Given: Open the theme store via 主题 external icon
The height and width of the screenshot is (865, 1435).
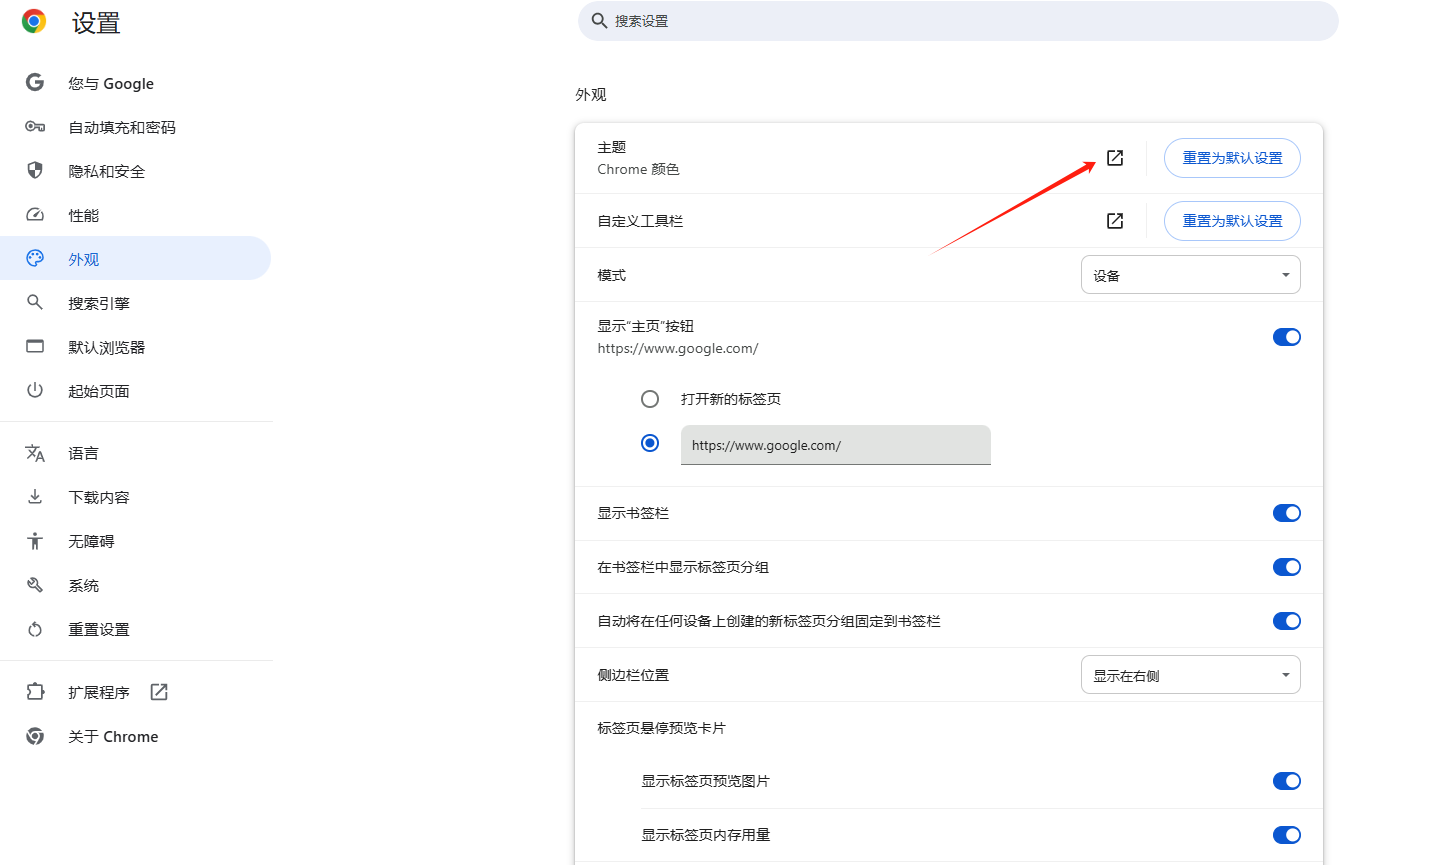Looking at the screenshot, I should tap(1115, 158).
